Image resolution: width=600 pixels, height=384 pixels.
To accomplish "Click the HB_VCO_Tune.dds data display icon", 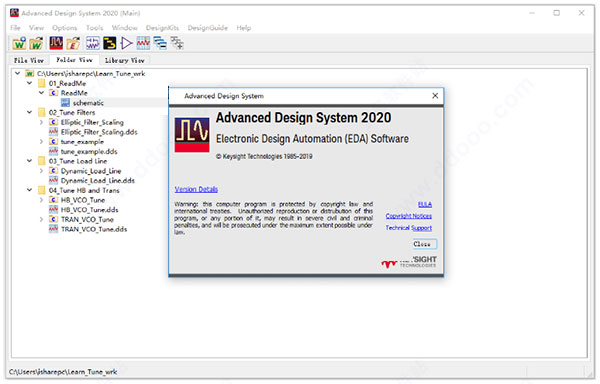I will (x=54, y=210).
